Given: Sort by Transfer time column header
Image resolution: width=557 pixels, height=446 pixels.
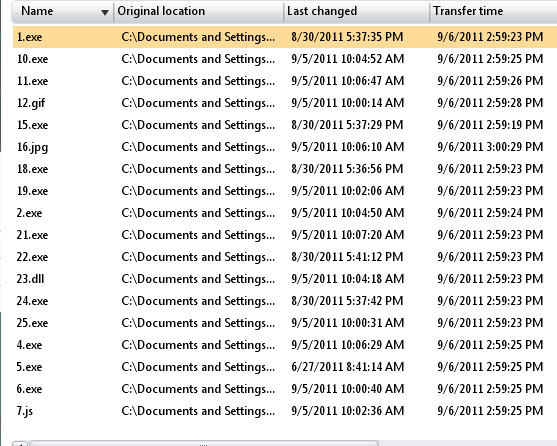Looking at the screenshot, I should [493, 12].
